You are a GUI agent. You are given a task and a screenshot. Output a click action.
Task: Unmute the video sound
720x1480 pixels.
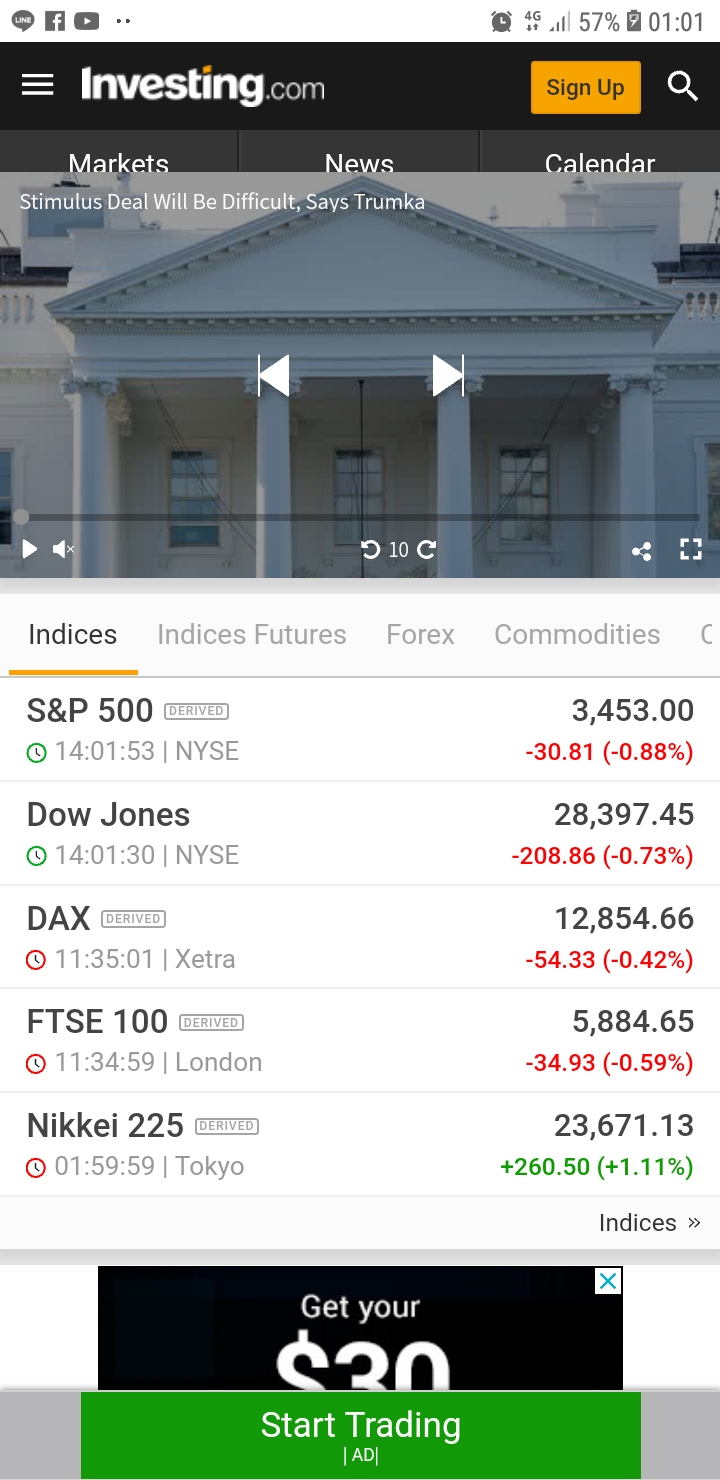[x=63, y=549]
